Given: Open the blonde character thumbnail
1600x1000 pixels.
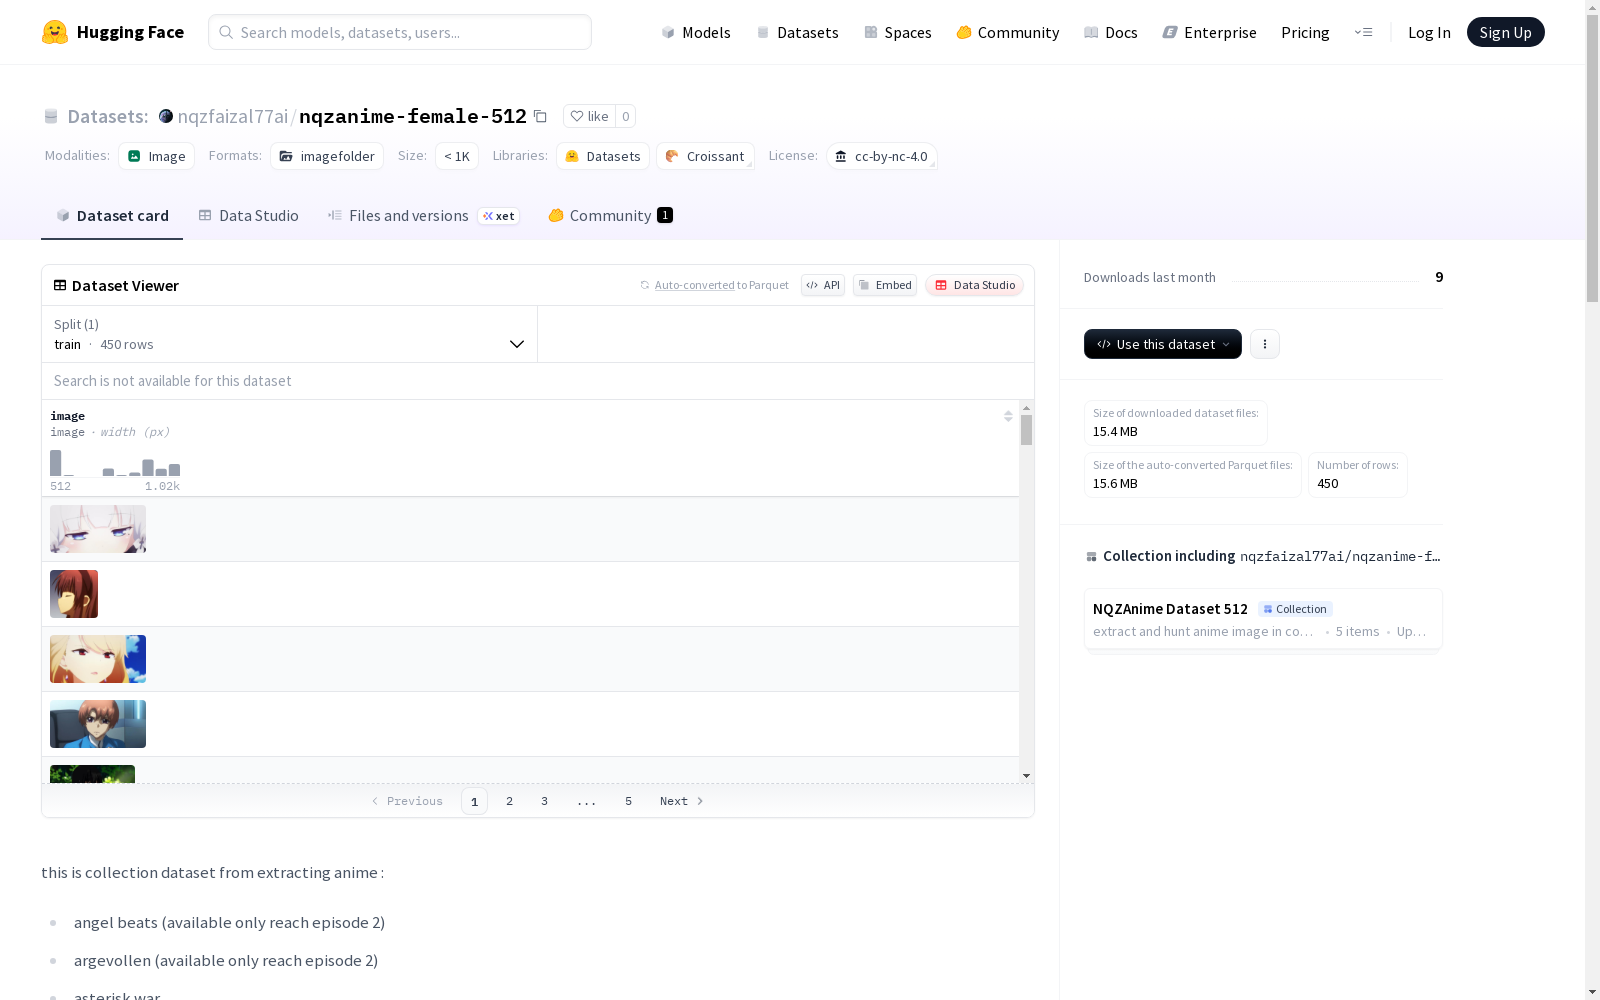Looking at the screenshot, I should point(98,659).
